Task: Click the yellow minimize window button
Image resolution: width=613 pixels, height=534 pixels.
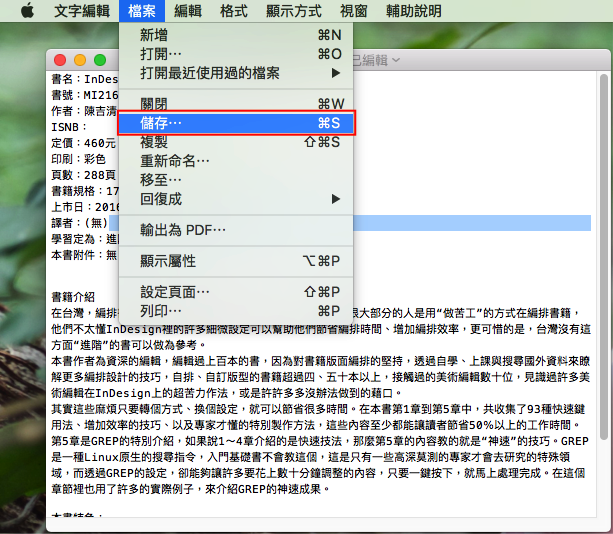Action: pos(80,60)
